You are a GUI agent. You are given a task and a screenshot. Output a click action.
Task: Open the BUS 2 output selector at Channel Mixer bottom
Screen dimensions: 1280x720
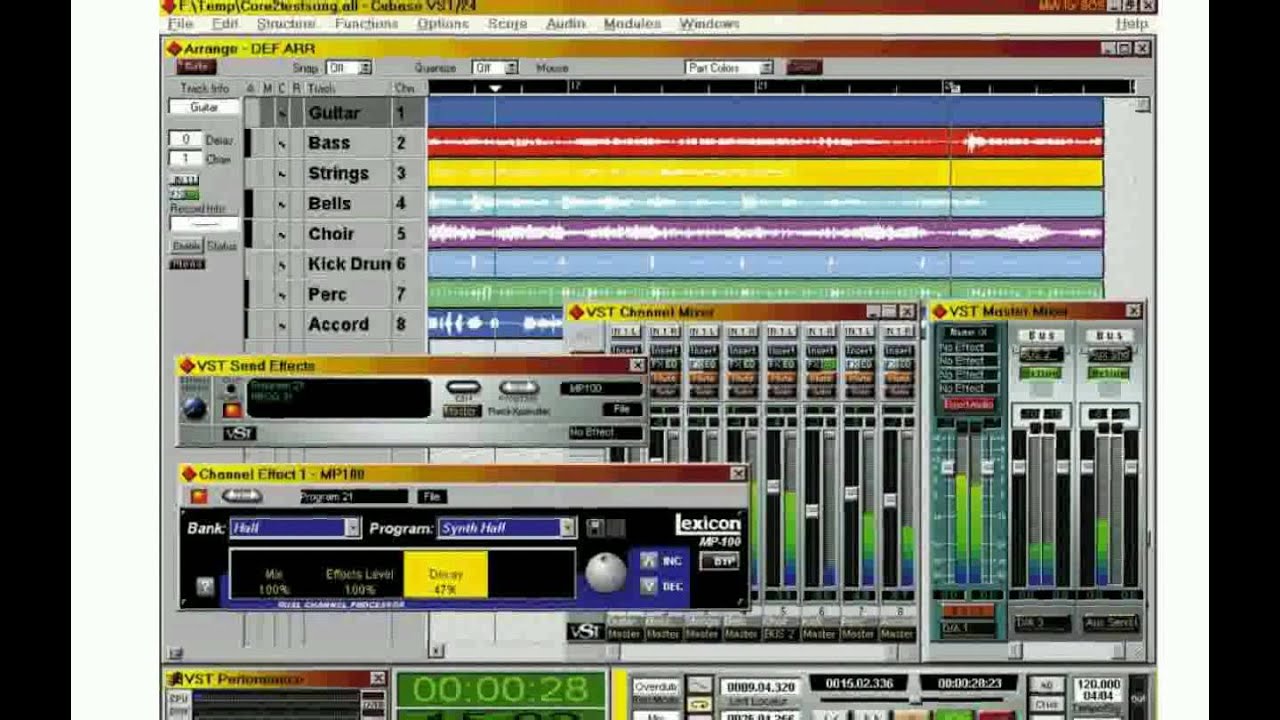click(780, 634)
